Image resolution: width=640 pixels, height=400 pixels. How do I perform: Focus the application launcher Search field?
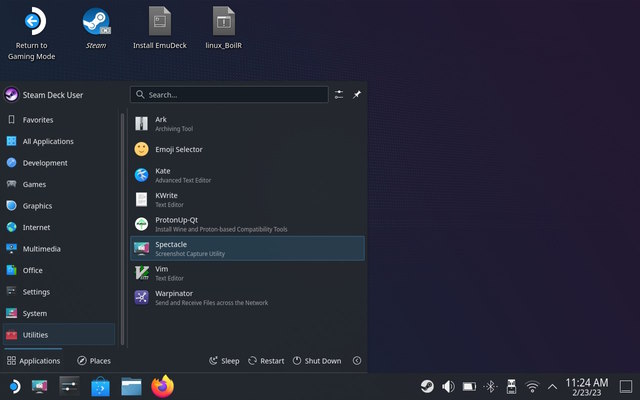(x=229, y=95)
